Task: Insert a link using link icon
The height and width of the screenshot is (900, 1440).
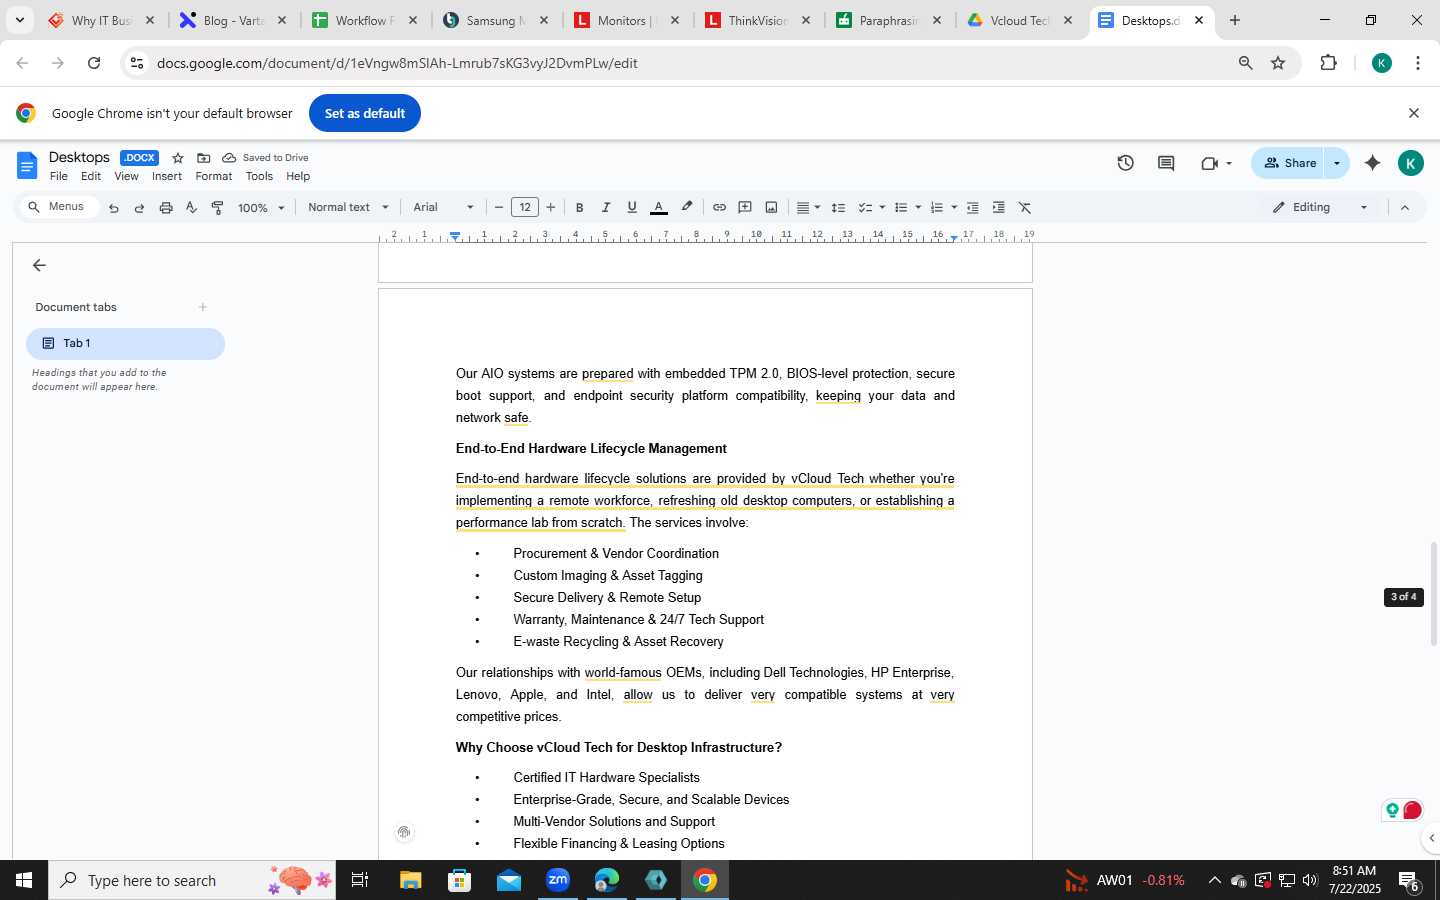Action: click(x=719, y=208)
